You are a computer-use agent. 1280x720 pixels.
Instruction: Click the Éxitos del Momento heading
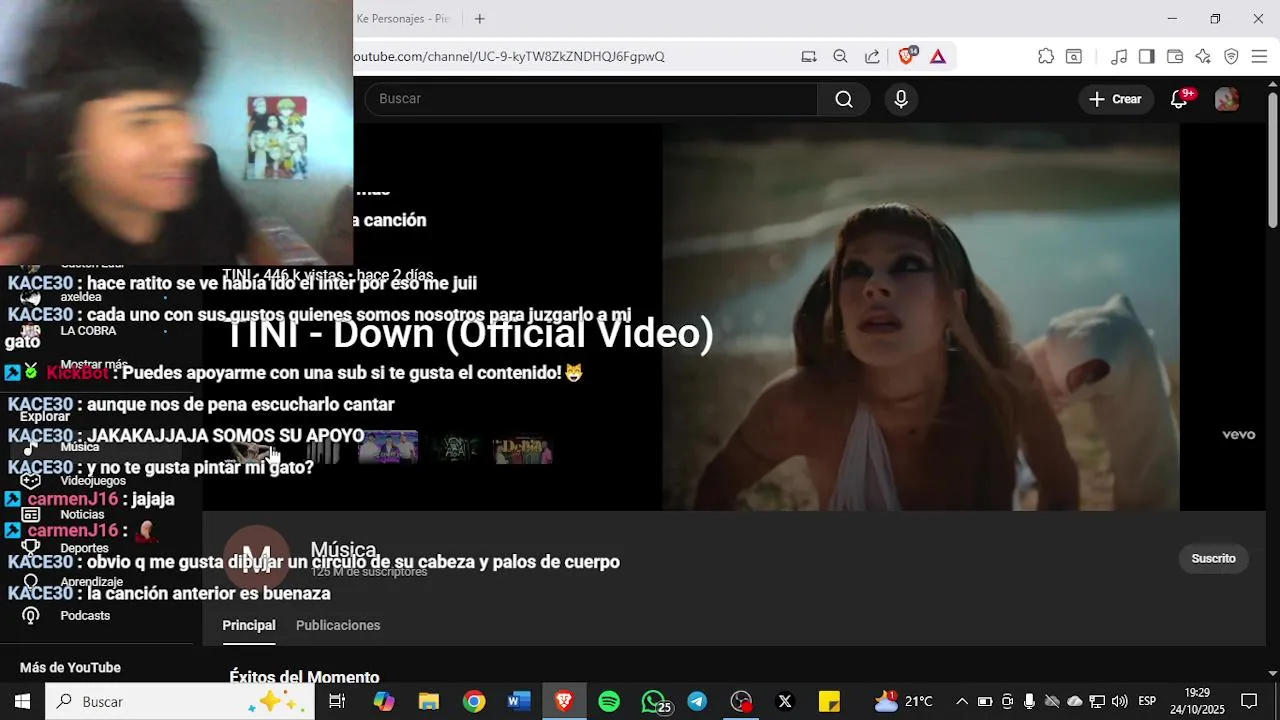(304, 677)
